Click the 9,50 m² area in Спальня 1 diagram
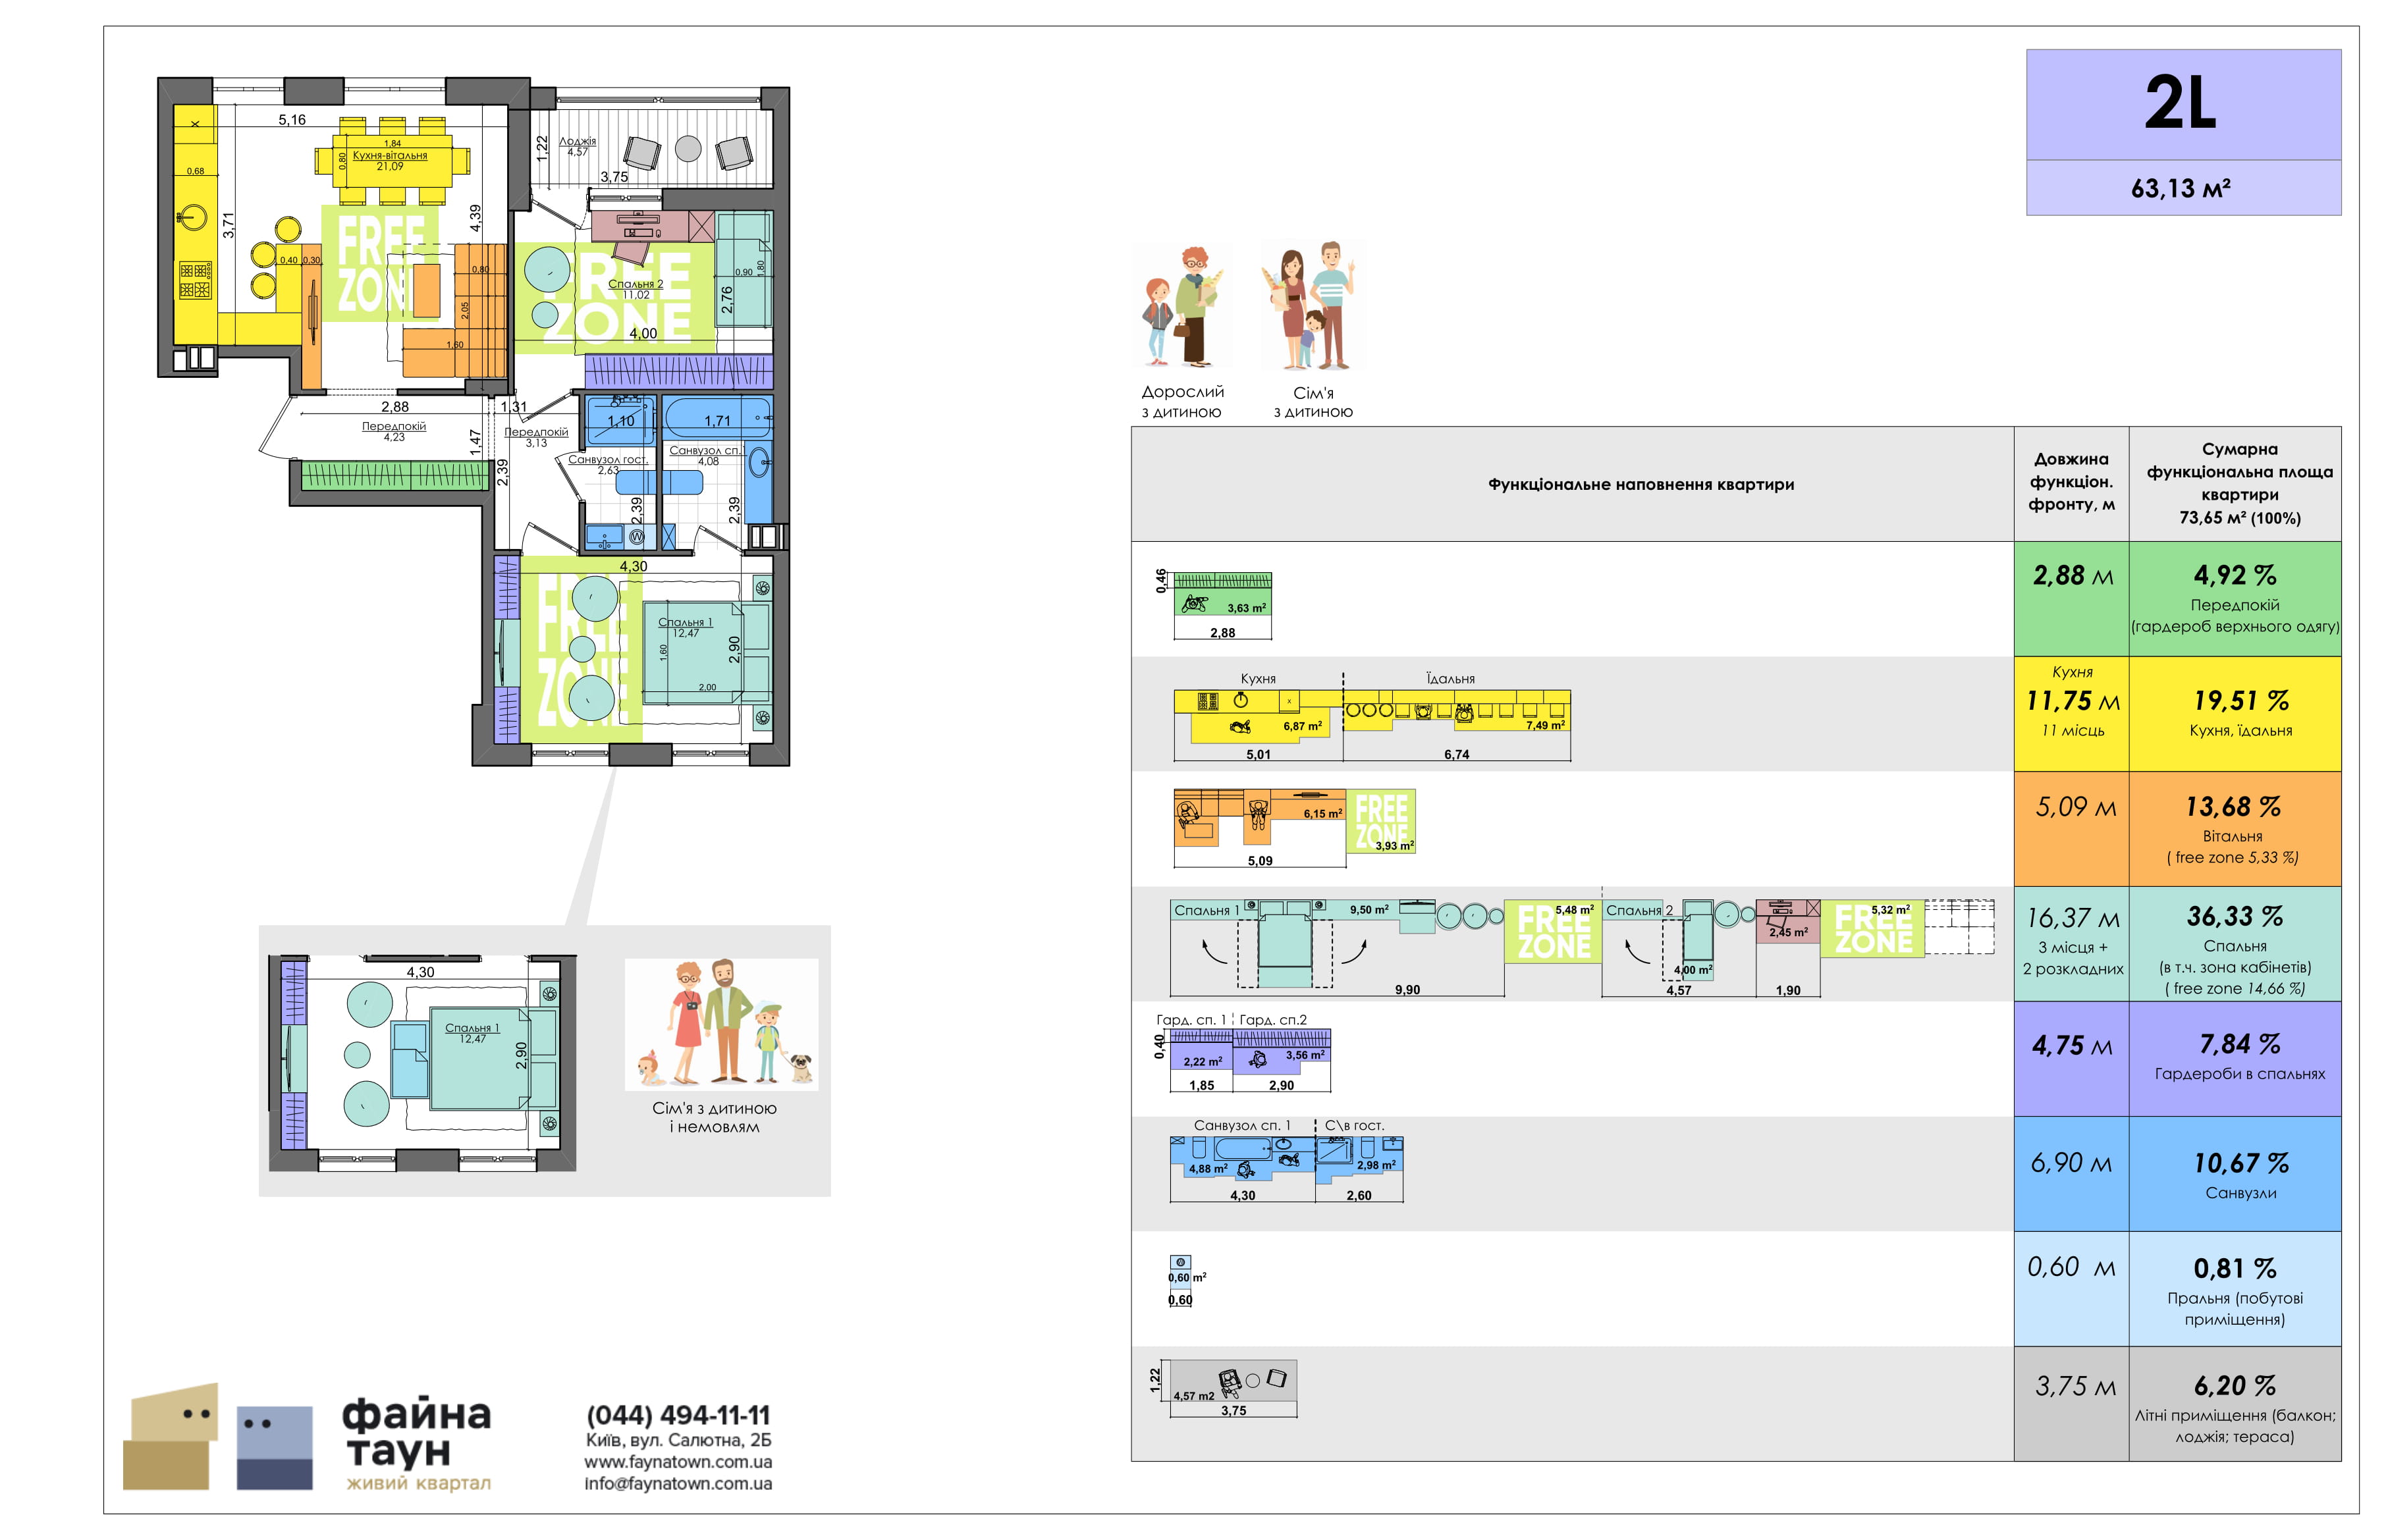Viewport: 2386px width, 1540px height. tap(1369, 910)
